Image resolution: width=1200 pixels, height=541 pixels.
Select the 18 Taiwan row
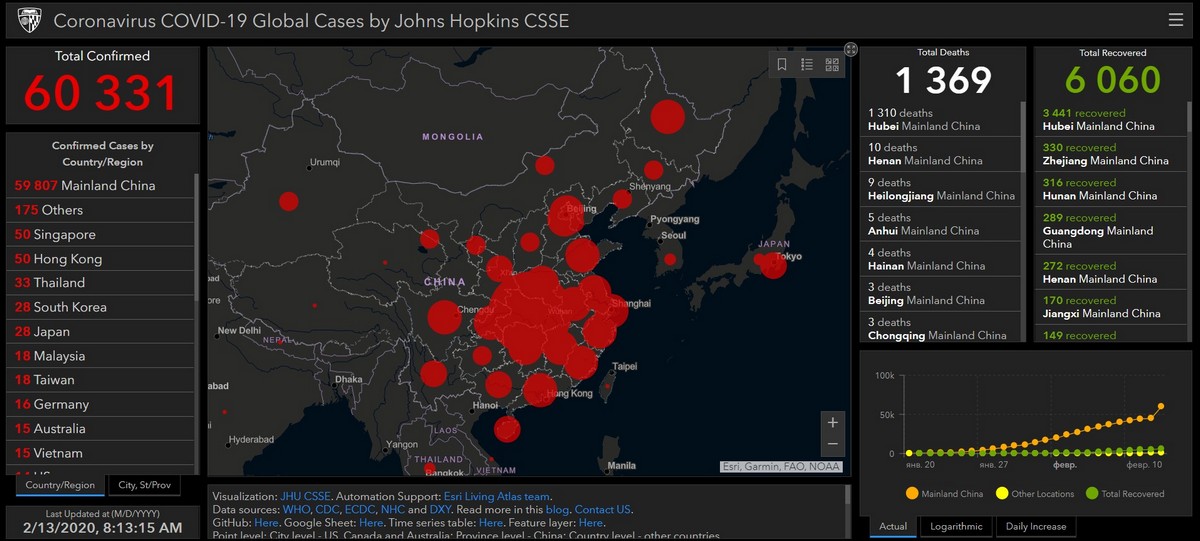(x=100, y=379)
